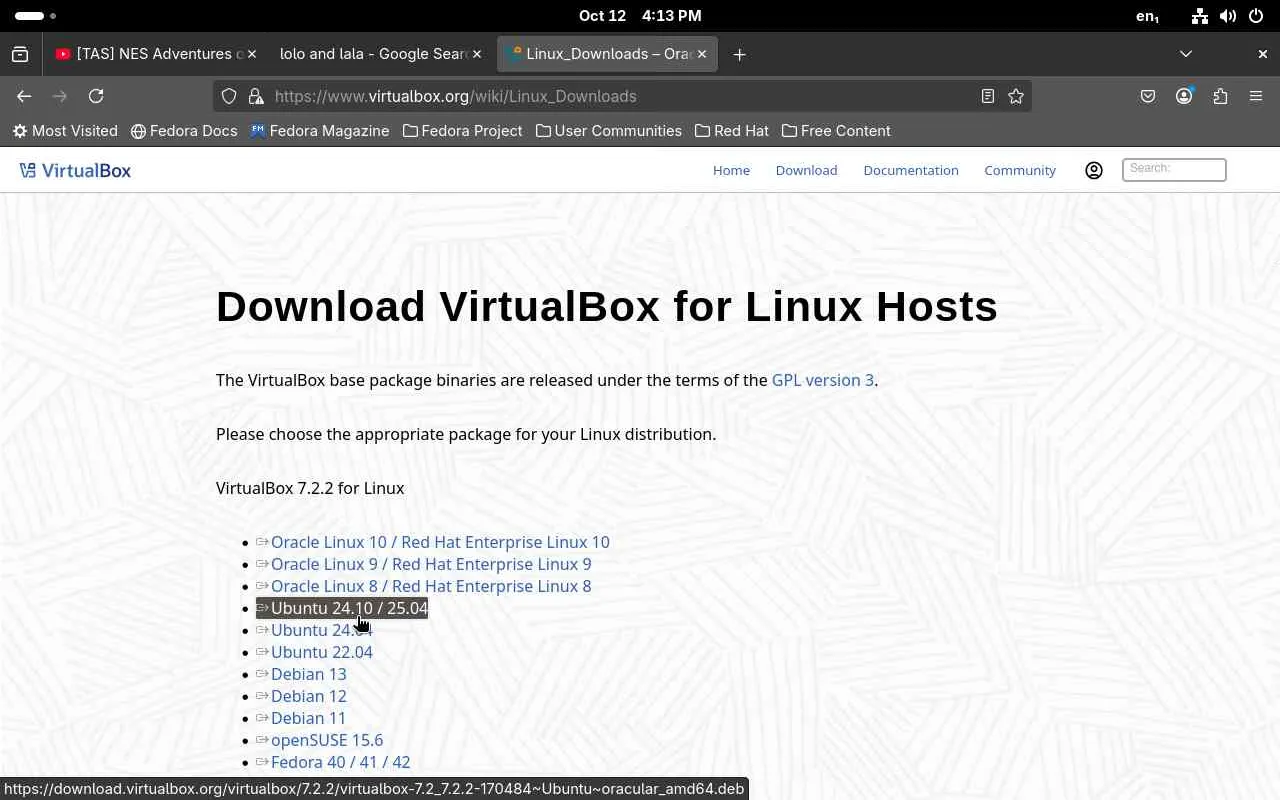The width and height of the screenshot is (1280, 800).
Task: Switch to the TAS NES Adventures tab
Action: (x=156, y=54)
